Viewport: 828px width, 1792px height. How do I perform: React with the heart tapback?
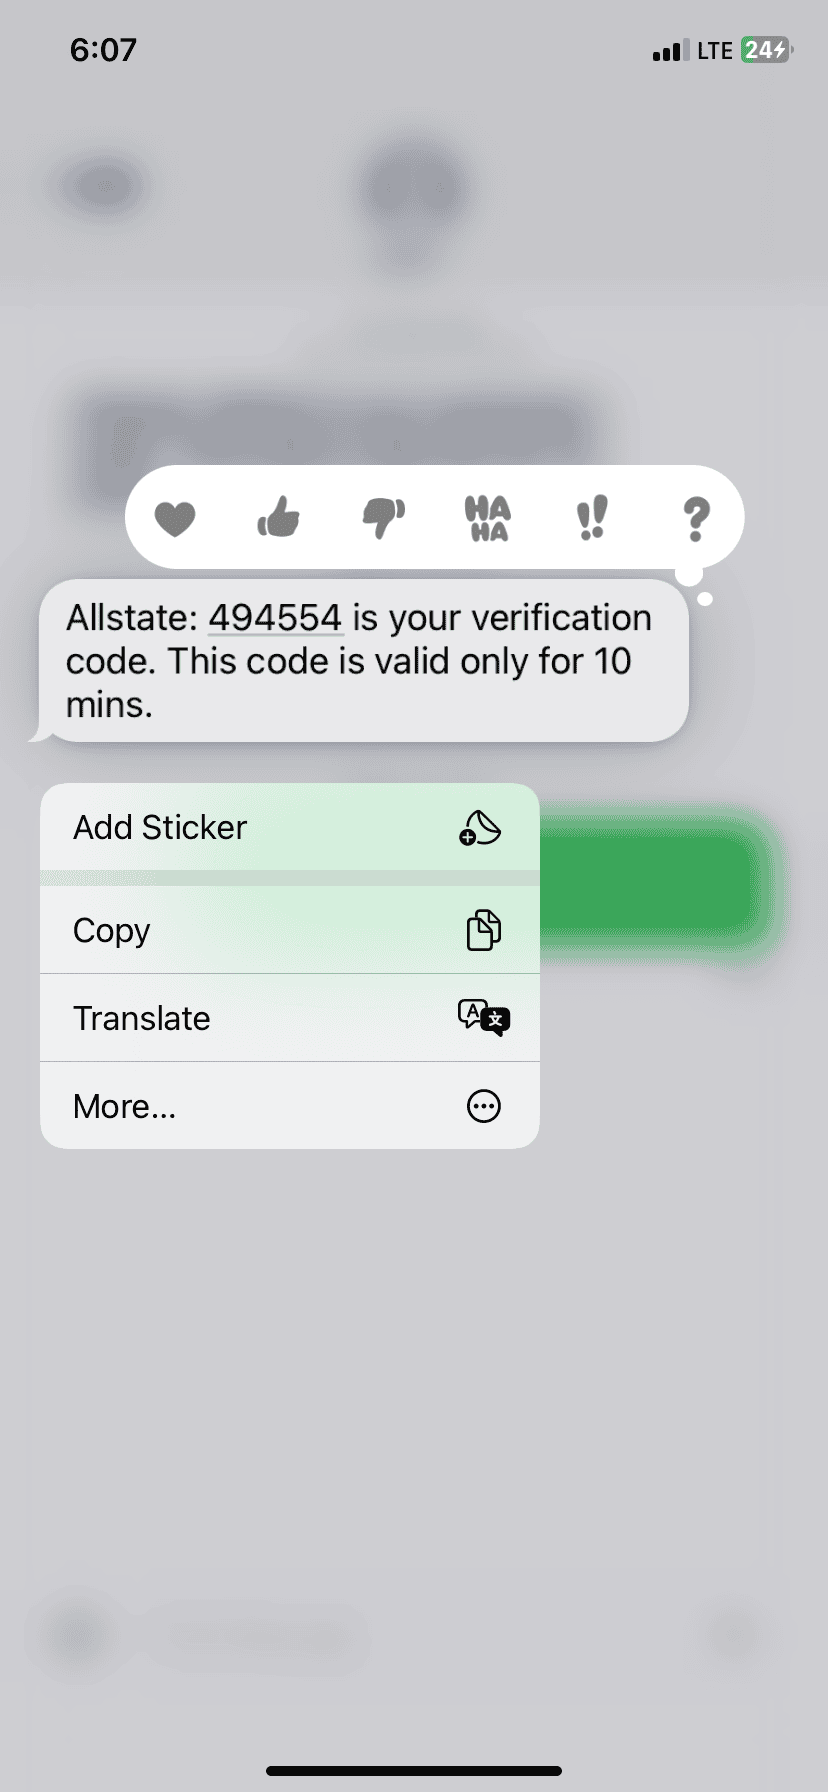coord(174,519)
